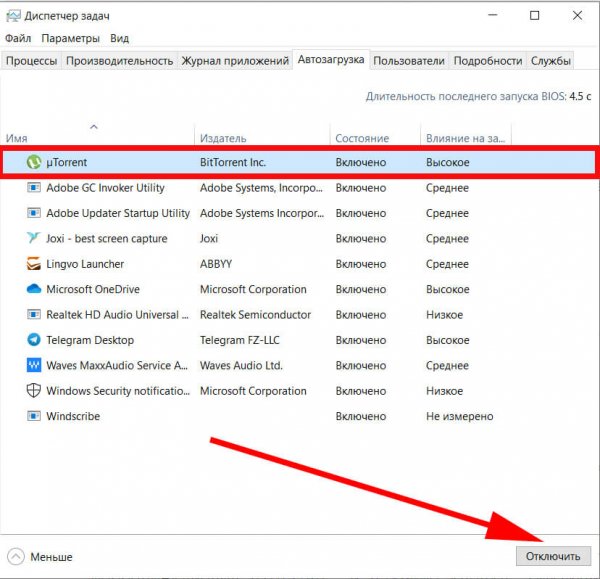Open the Файл menu
The height and width of the screenshot is (579, 600).
click(x=18, y=38)
